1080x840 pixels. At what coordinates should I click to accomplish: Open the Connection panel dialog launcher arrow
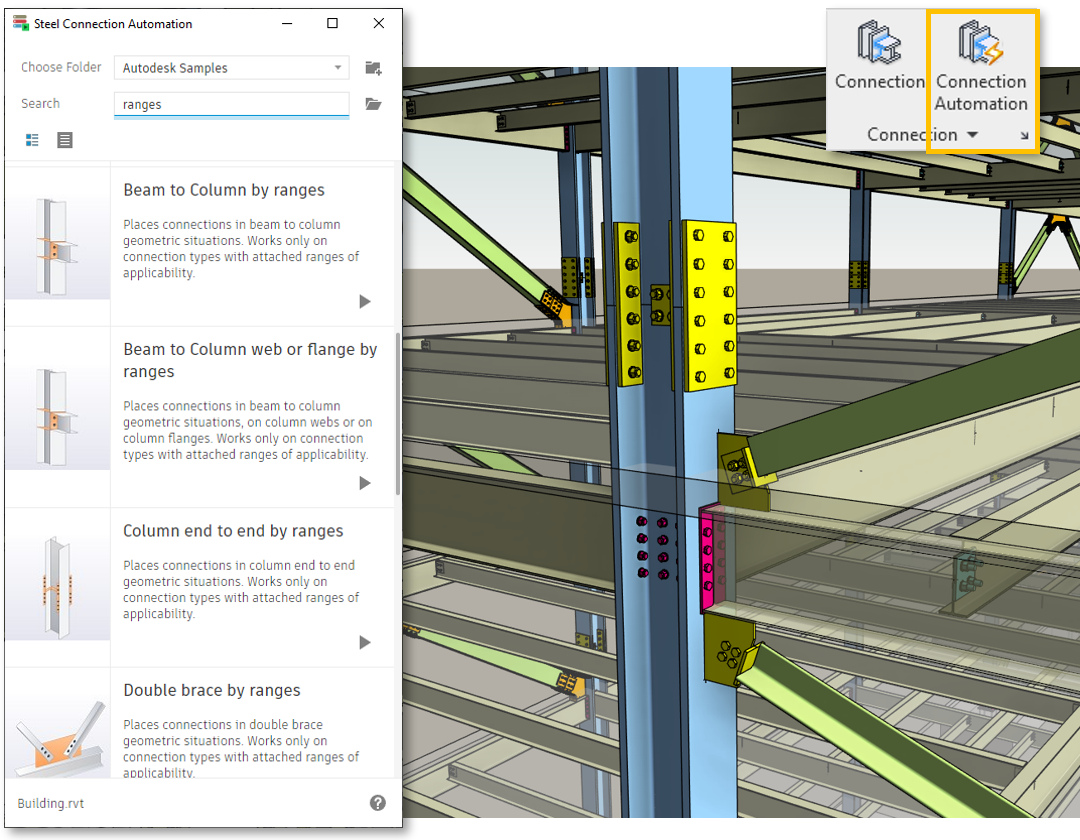[x=1025, y=136]
